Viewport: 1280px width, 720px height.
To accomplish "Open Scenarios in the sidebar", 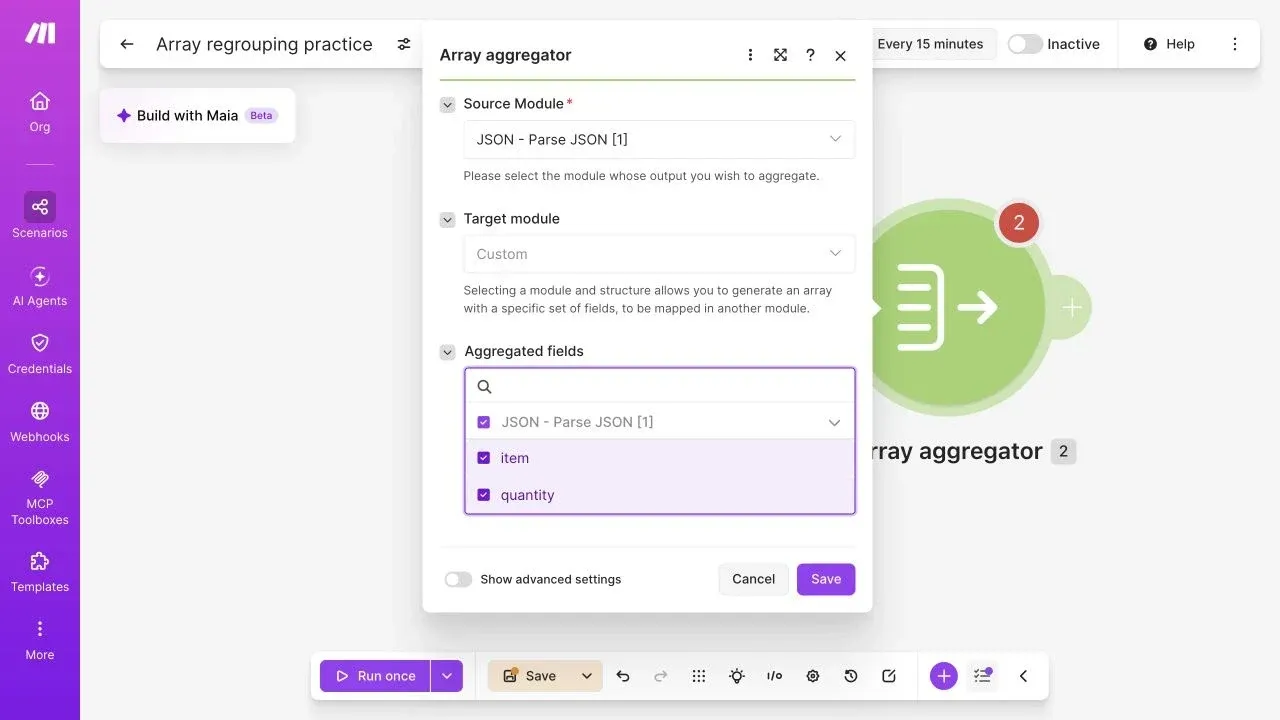I will tap(40, 216).
